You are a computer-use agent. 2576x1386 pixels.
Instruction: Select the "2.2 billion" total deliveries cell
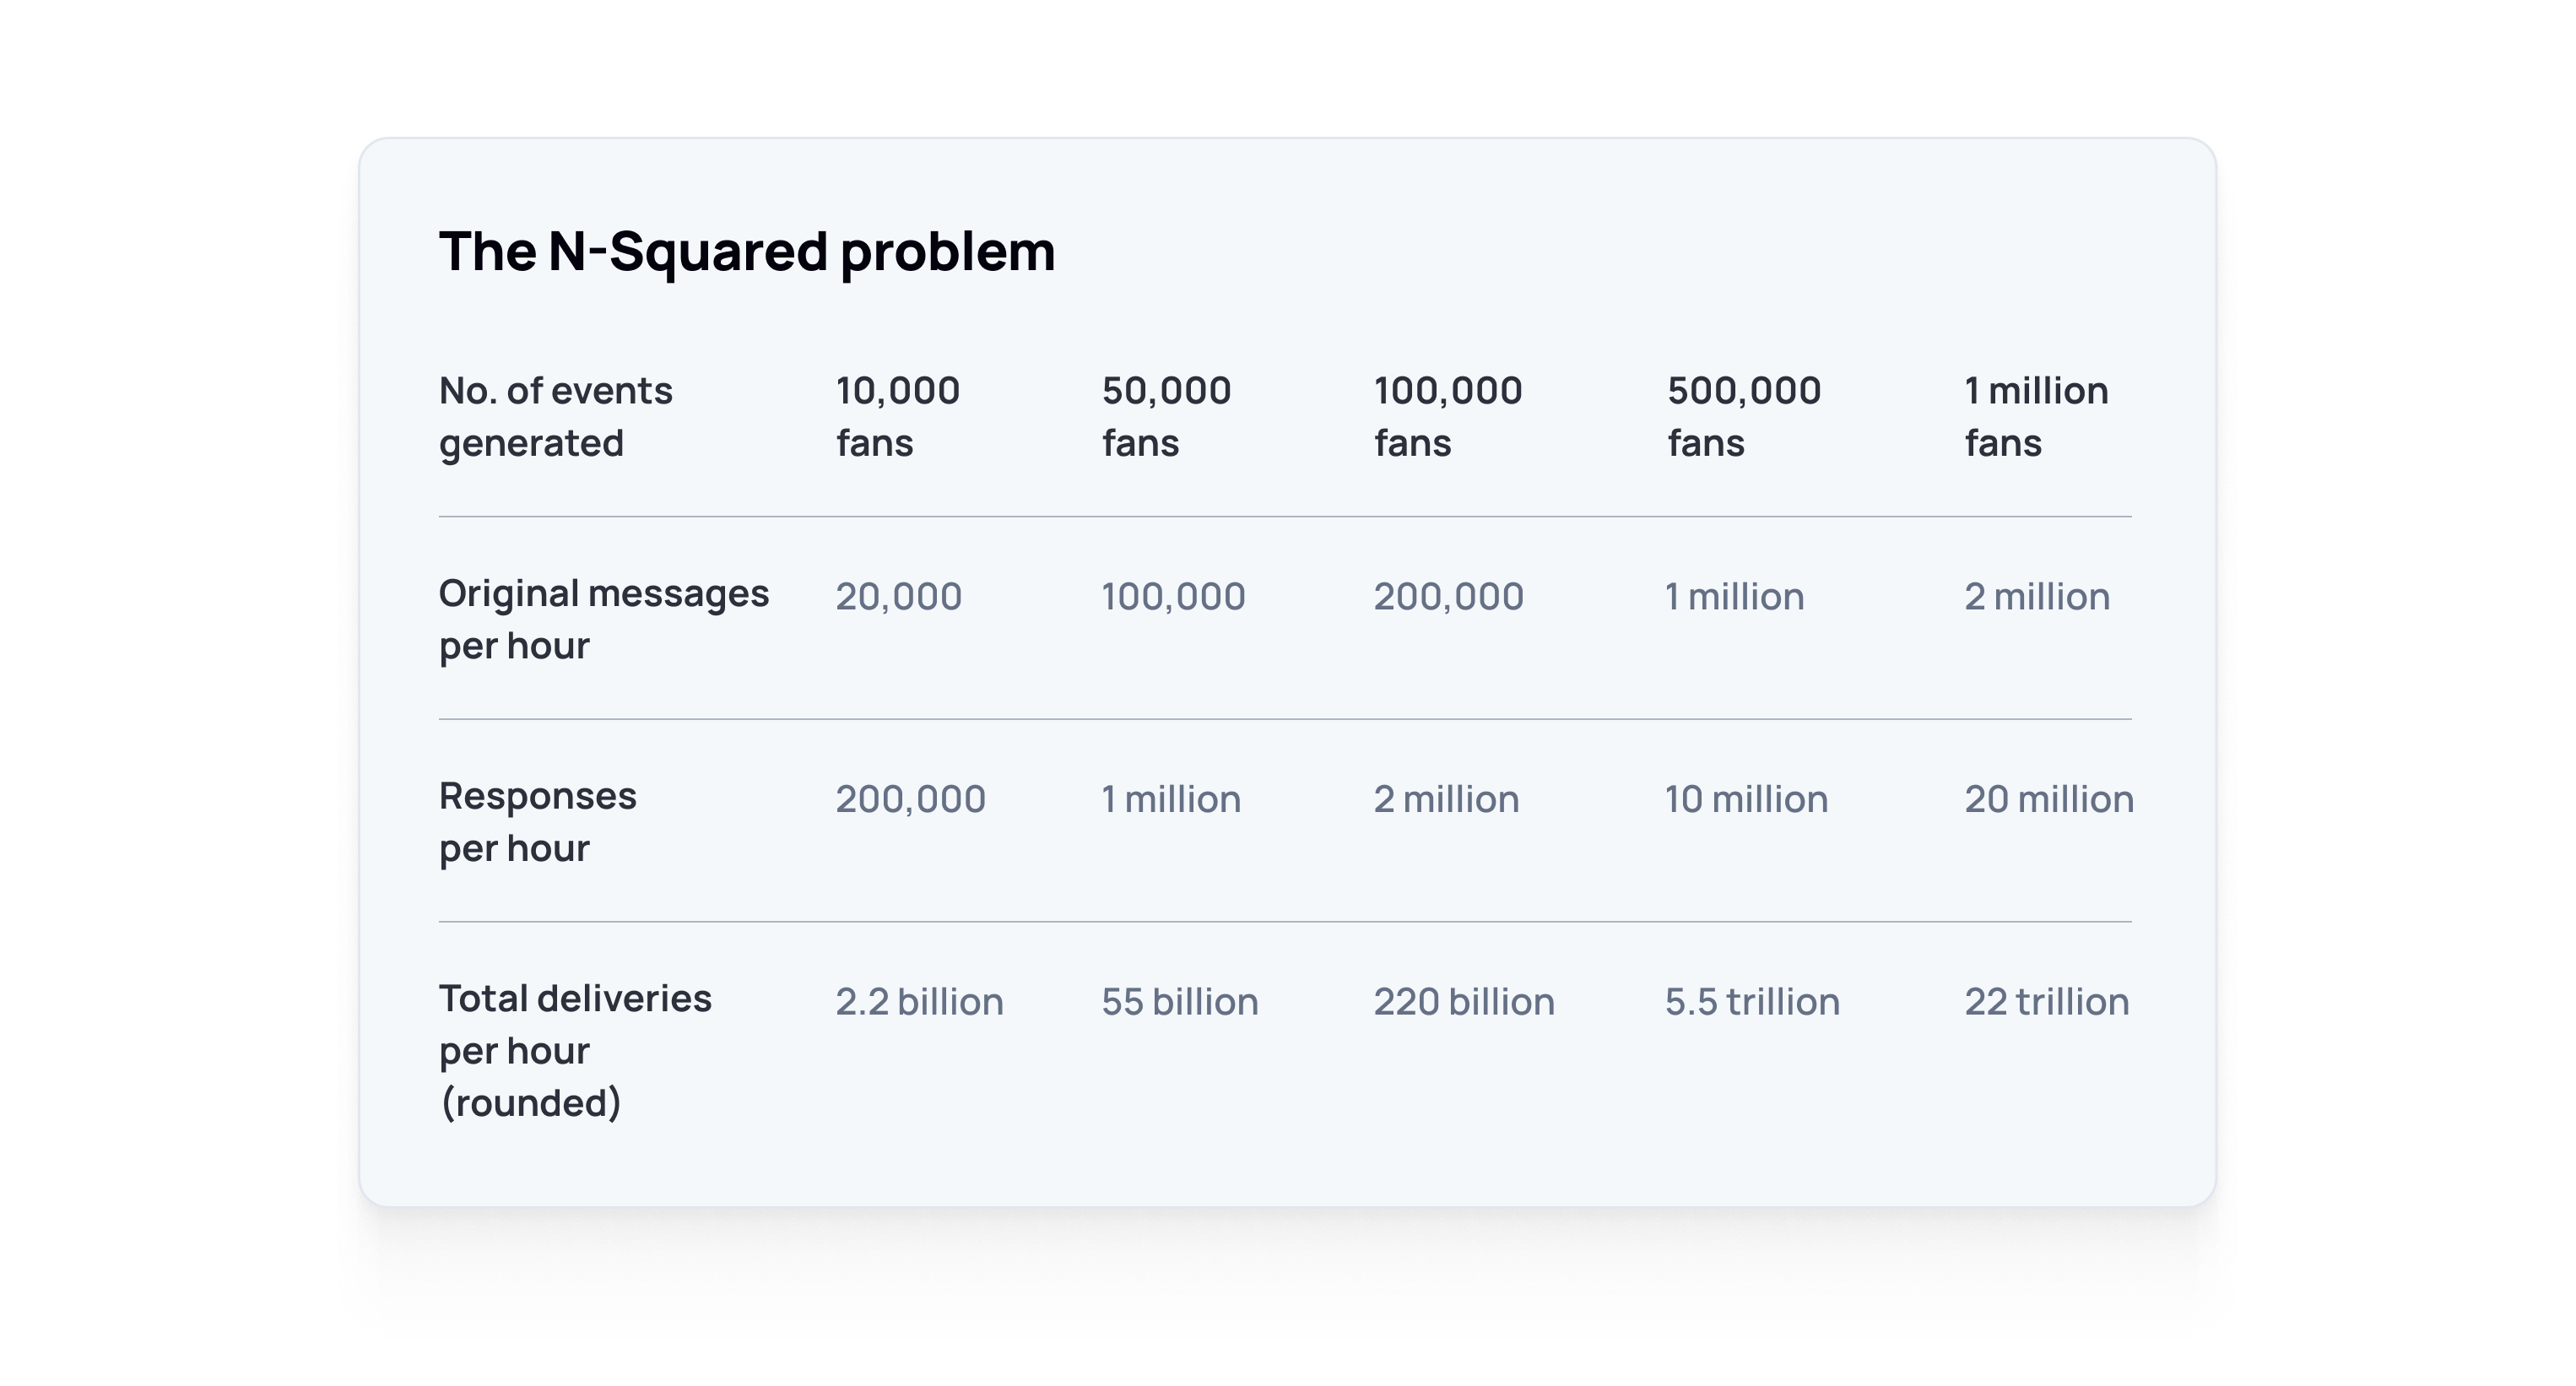point(919,1001)
